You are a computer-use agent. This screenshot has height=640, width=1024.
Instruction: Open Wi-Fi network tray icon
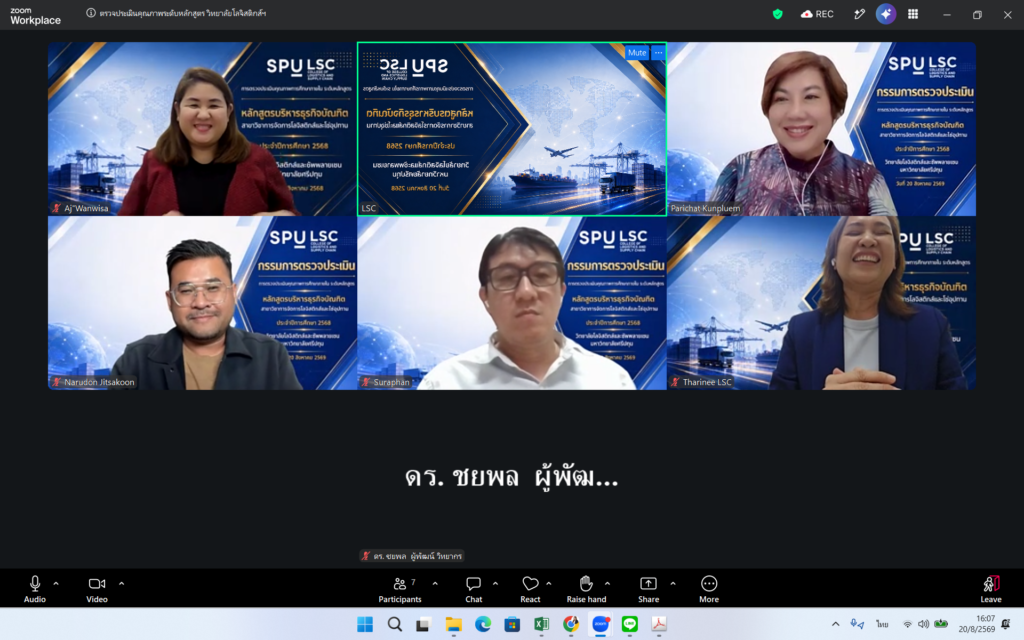click(907, 624)
